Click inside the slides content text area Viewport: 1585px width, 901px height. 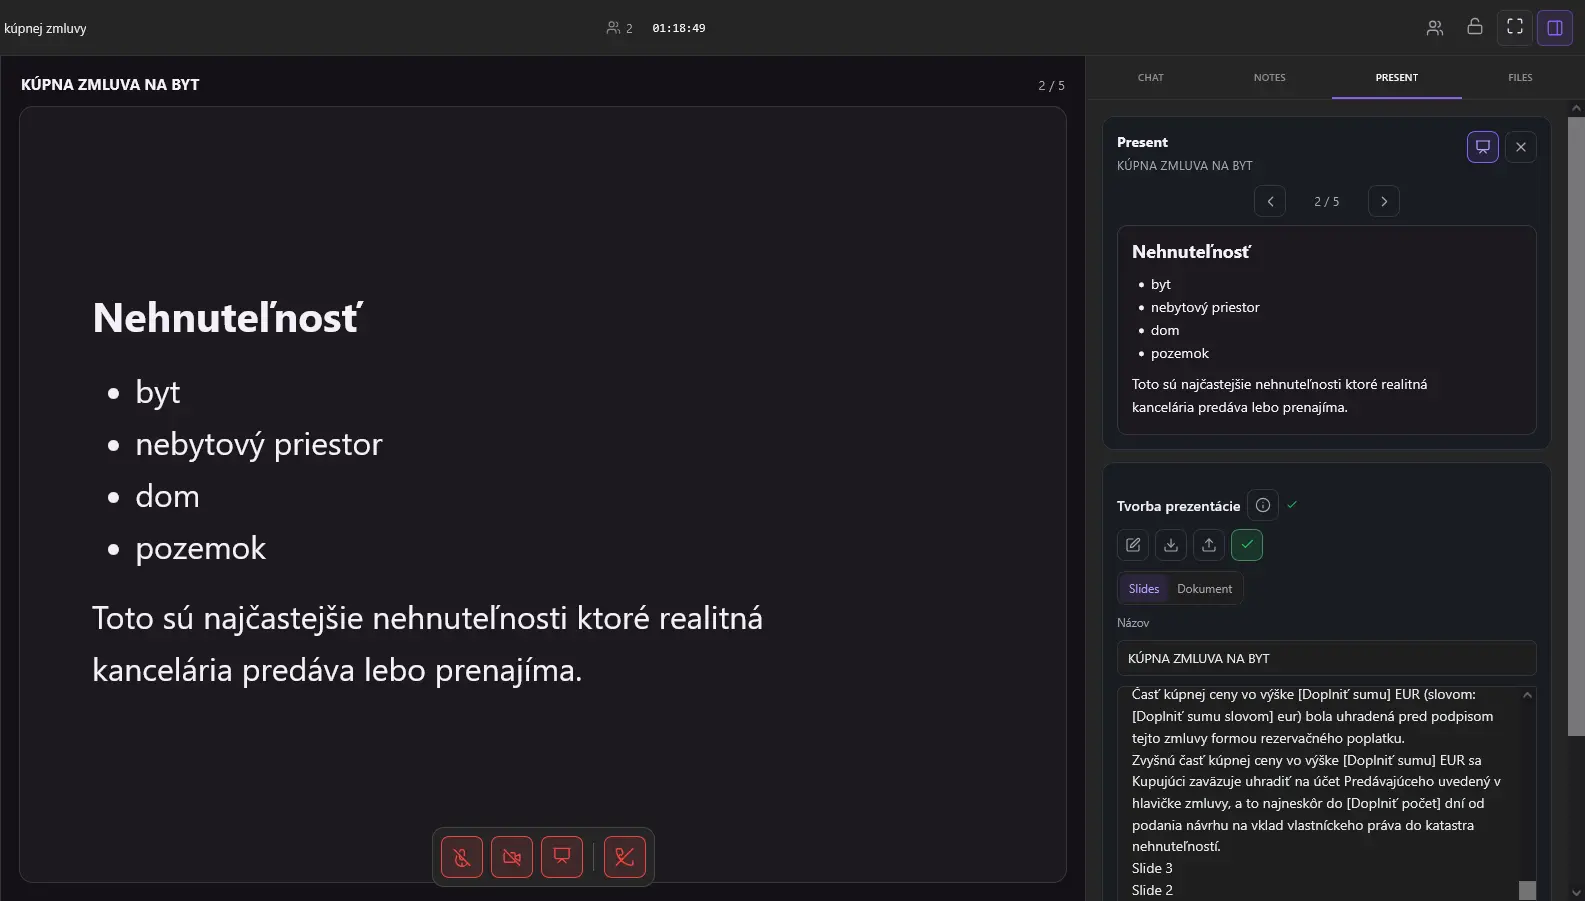click(x=1318, y=792)
